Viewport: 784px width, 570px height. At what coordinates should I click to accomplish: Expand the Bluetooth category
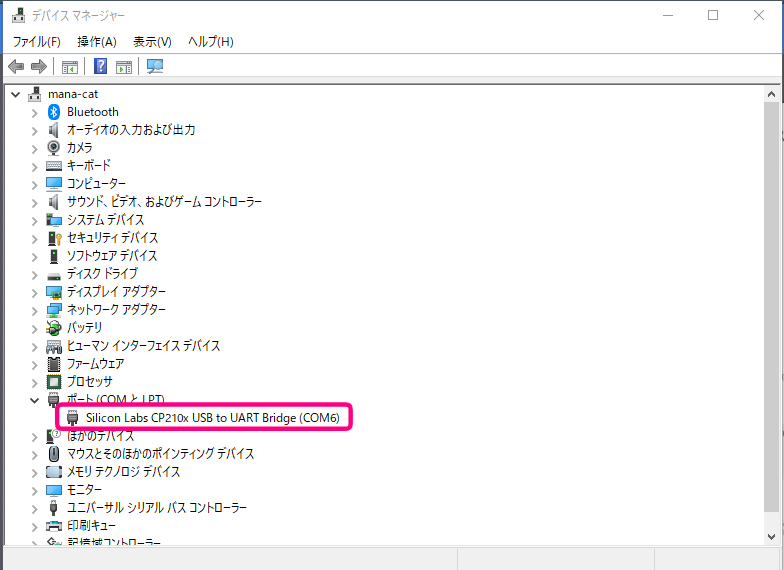pyautogui.click(x=34, y=112)
